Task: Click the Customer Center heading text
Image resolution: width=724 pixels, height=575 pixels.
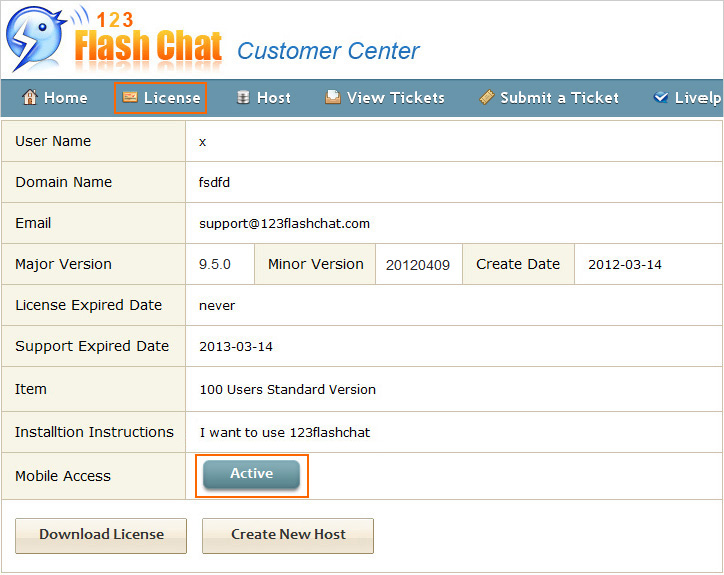Action: click(328, 51)
